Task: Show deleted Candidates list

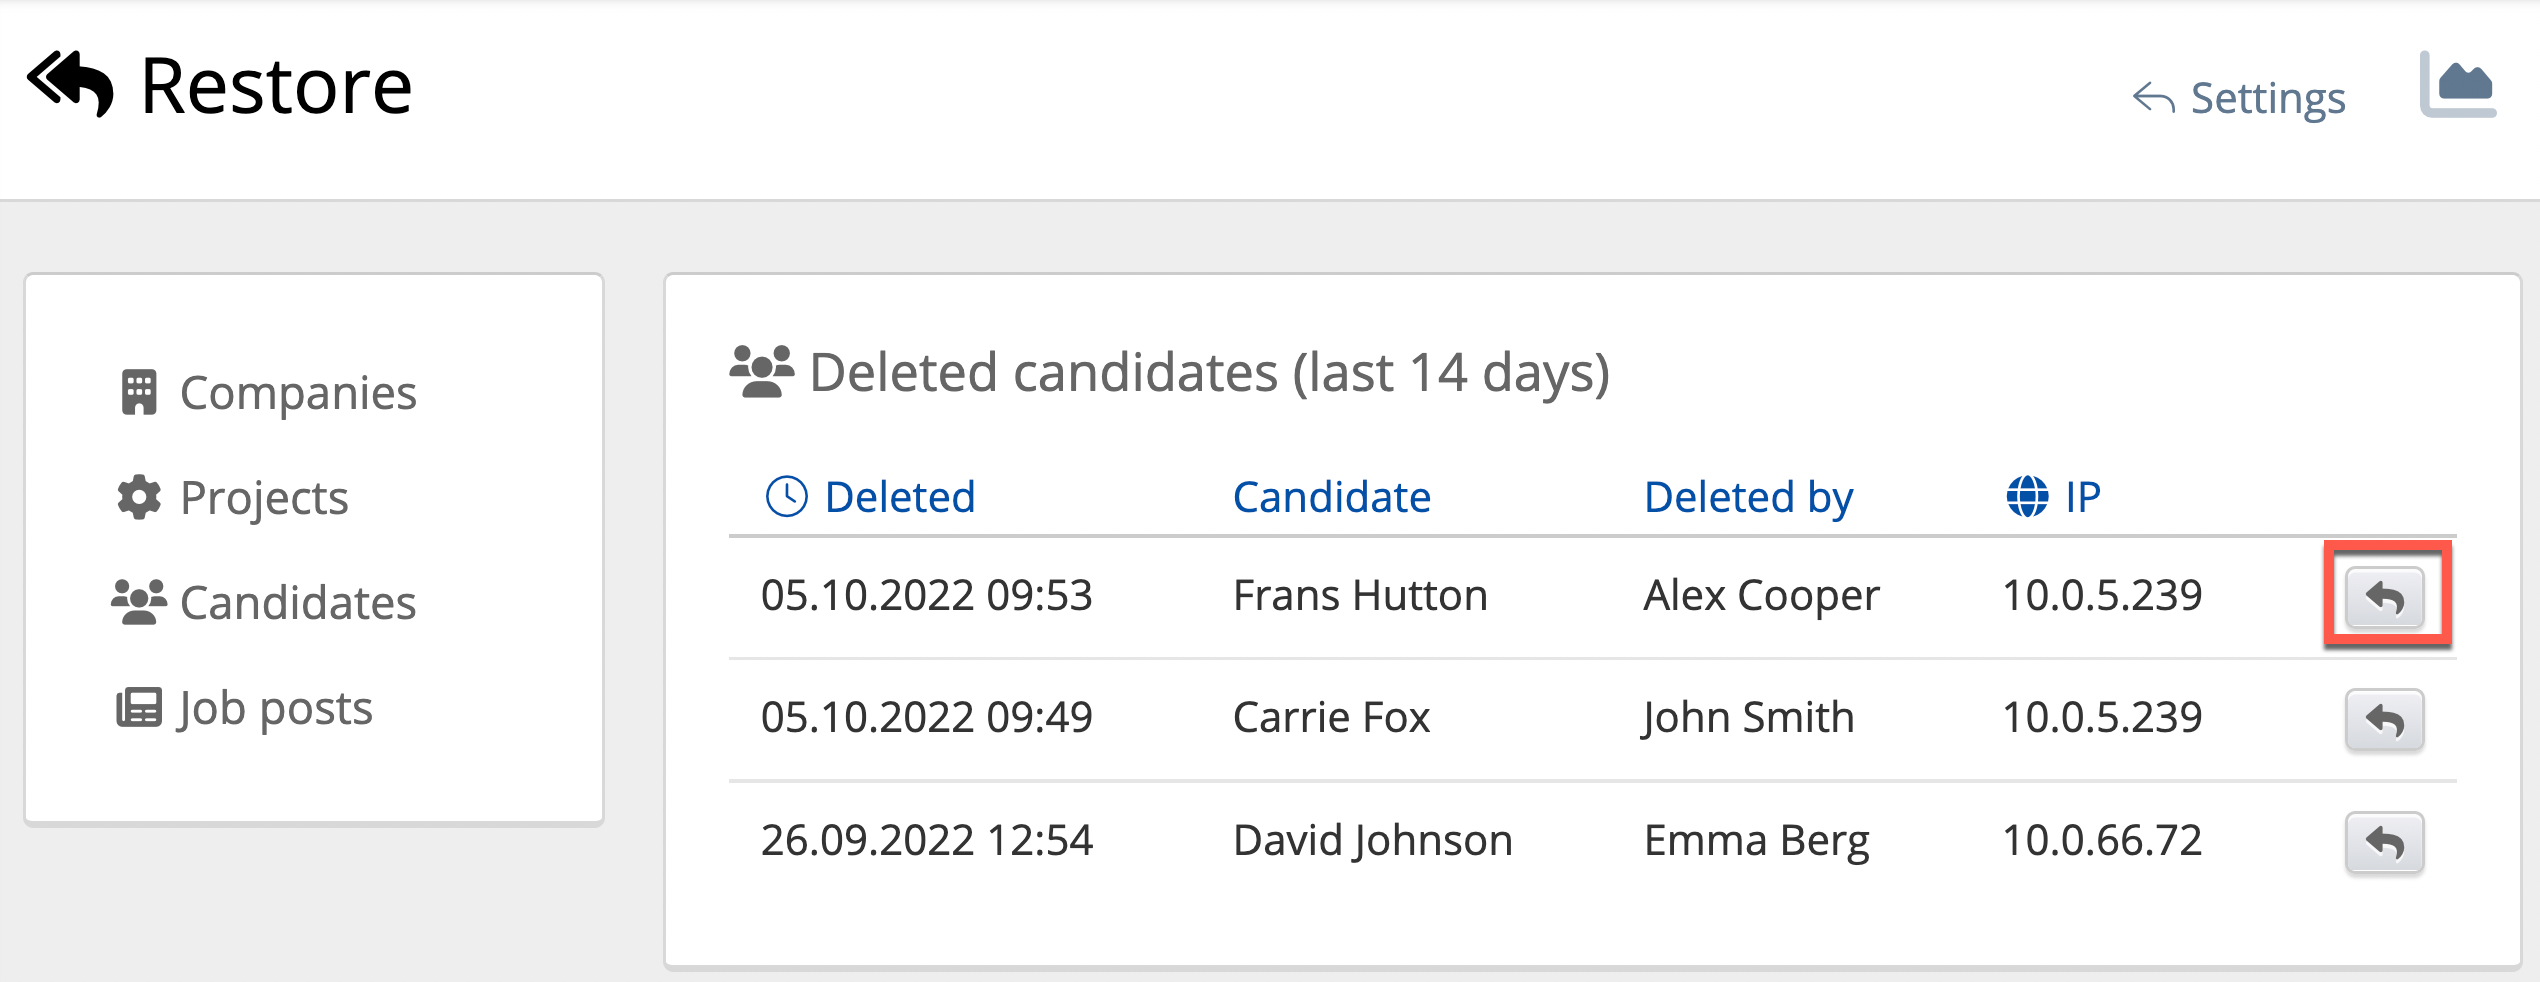Action: (x=298, y=602)
